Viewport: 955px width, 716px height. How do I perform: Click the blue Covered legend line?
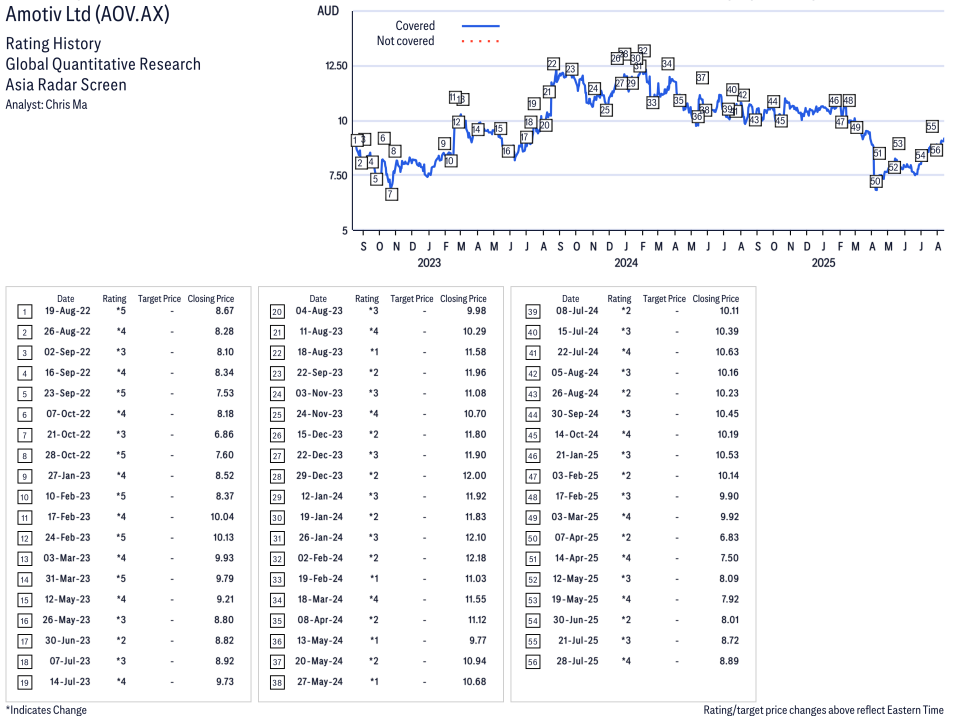click(x=481, y=26)
